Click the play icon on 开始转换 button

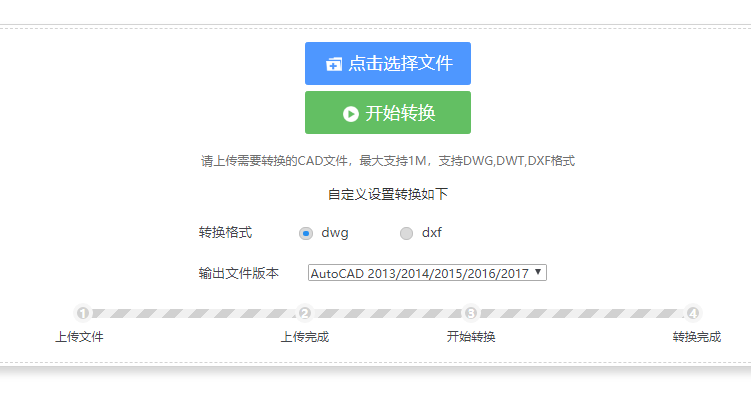pos(351,114)
